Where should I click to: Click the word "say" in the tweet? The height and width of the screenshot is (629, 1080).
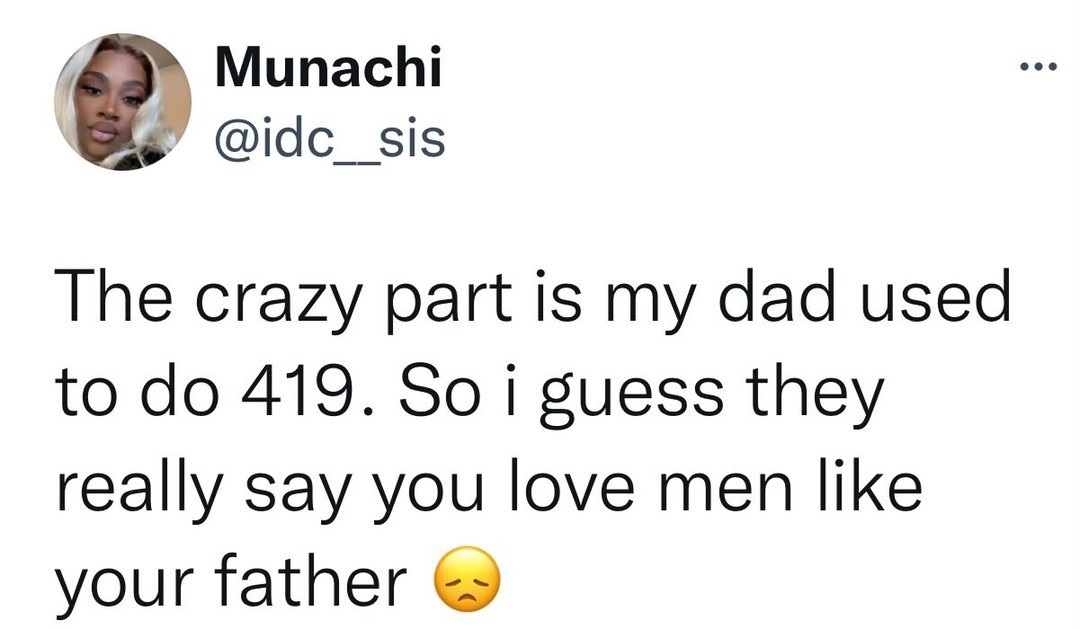[297, 496]
